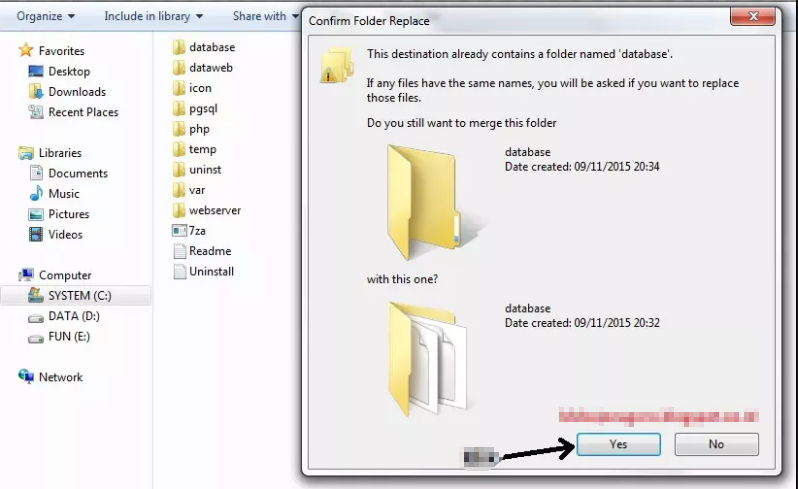Viewport: 798px width, 489px height.
Task: Click the Recent Places label
Action: pyautogui.click(x=83, y=112)
